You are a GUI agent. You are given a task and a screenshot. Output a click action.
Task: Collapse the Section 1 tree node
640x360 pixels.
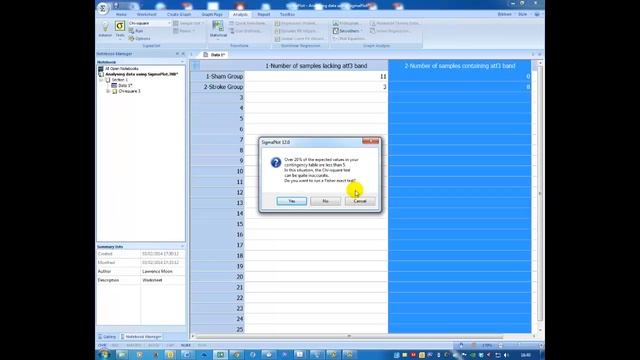tap(101, 80)
